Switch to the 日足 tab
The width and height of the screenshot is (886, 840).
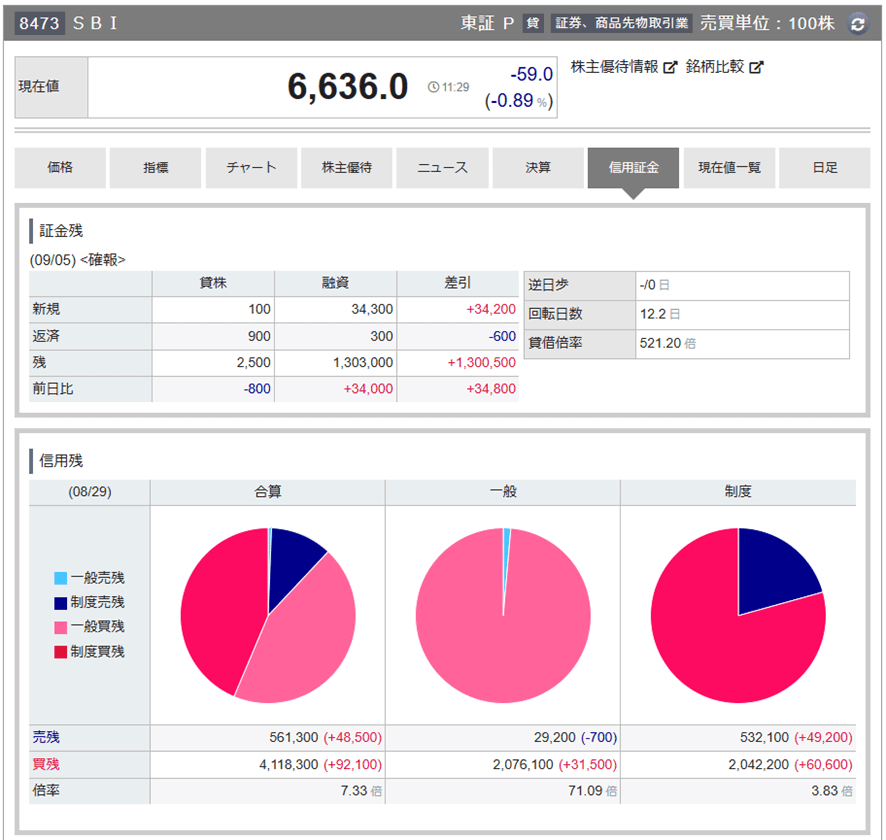coord(825,168)
